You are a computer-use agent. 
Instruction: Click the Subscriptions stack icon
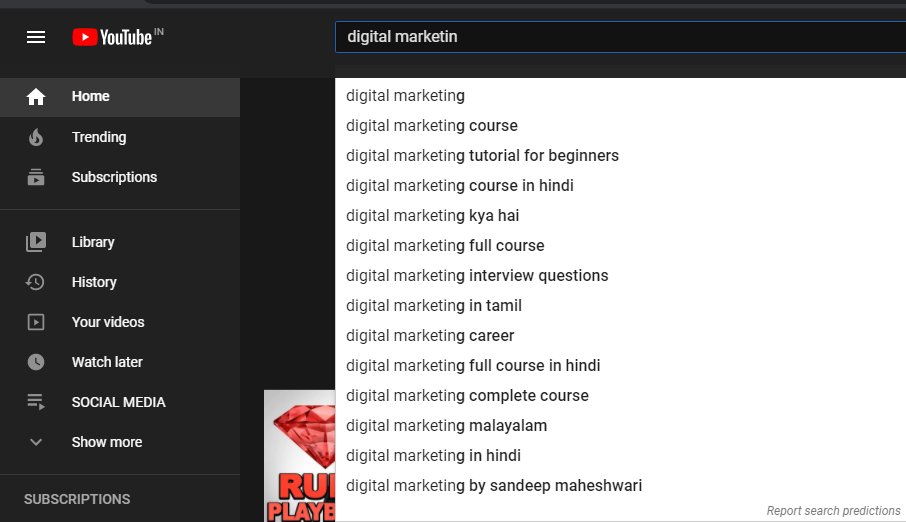pyautogui.click(x=36, y=177)
